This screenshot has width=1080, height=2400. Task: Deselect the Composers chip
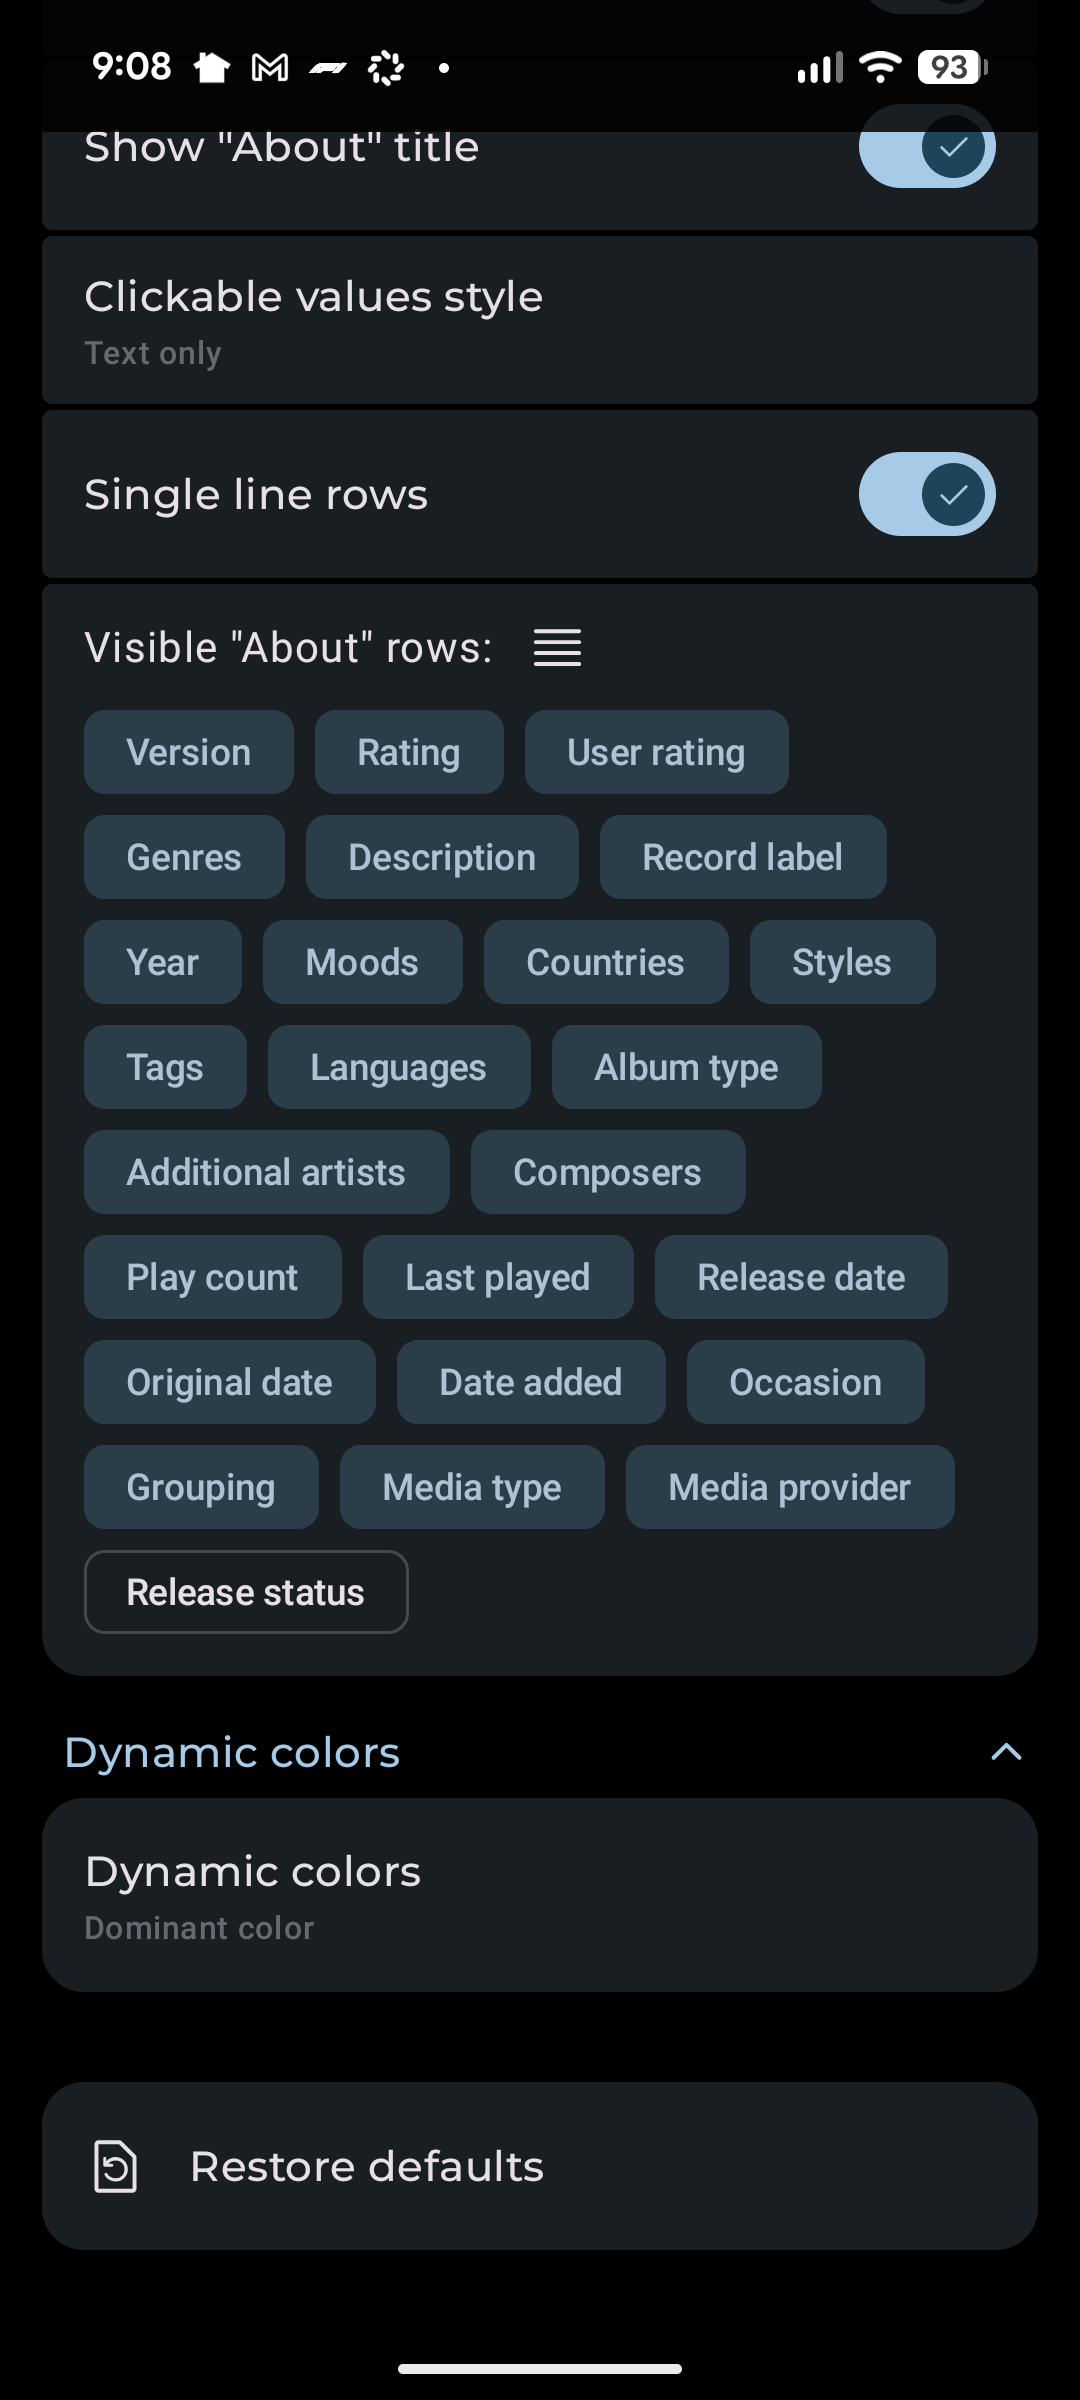607,1172
